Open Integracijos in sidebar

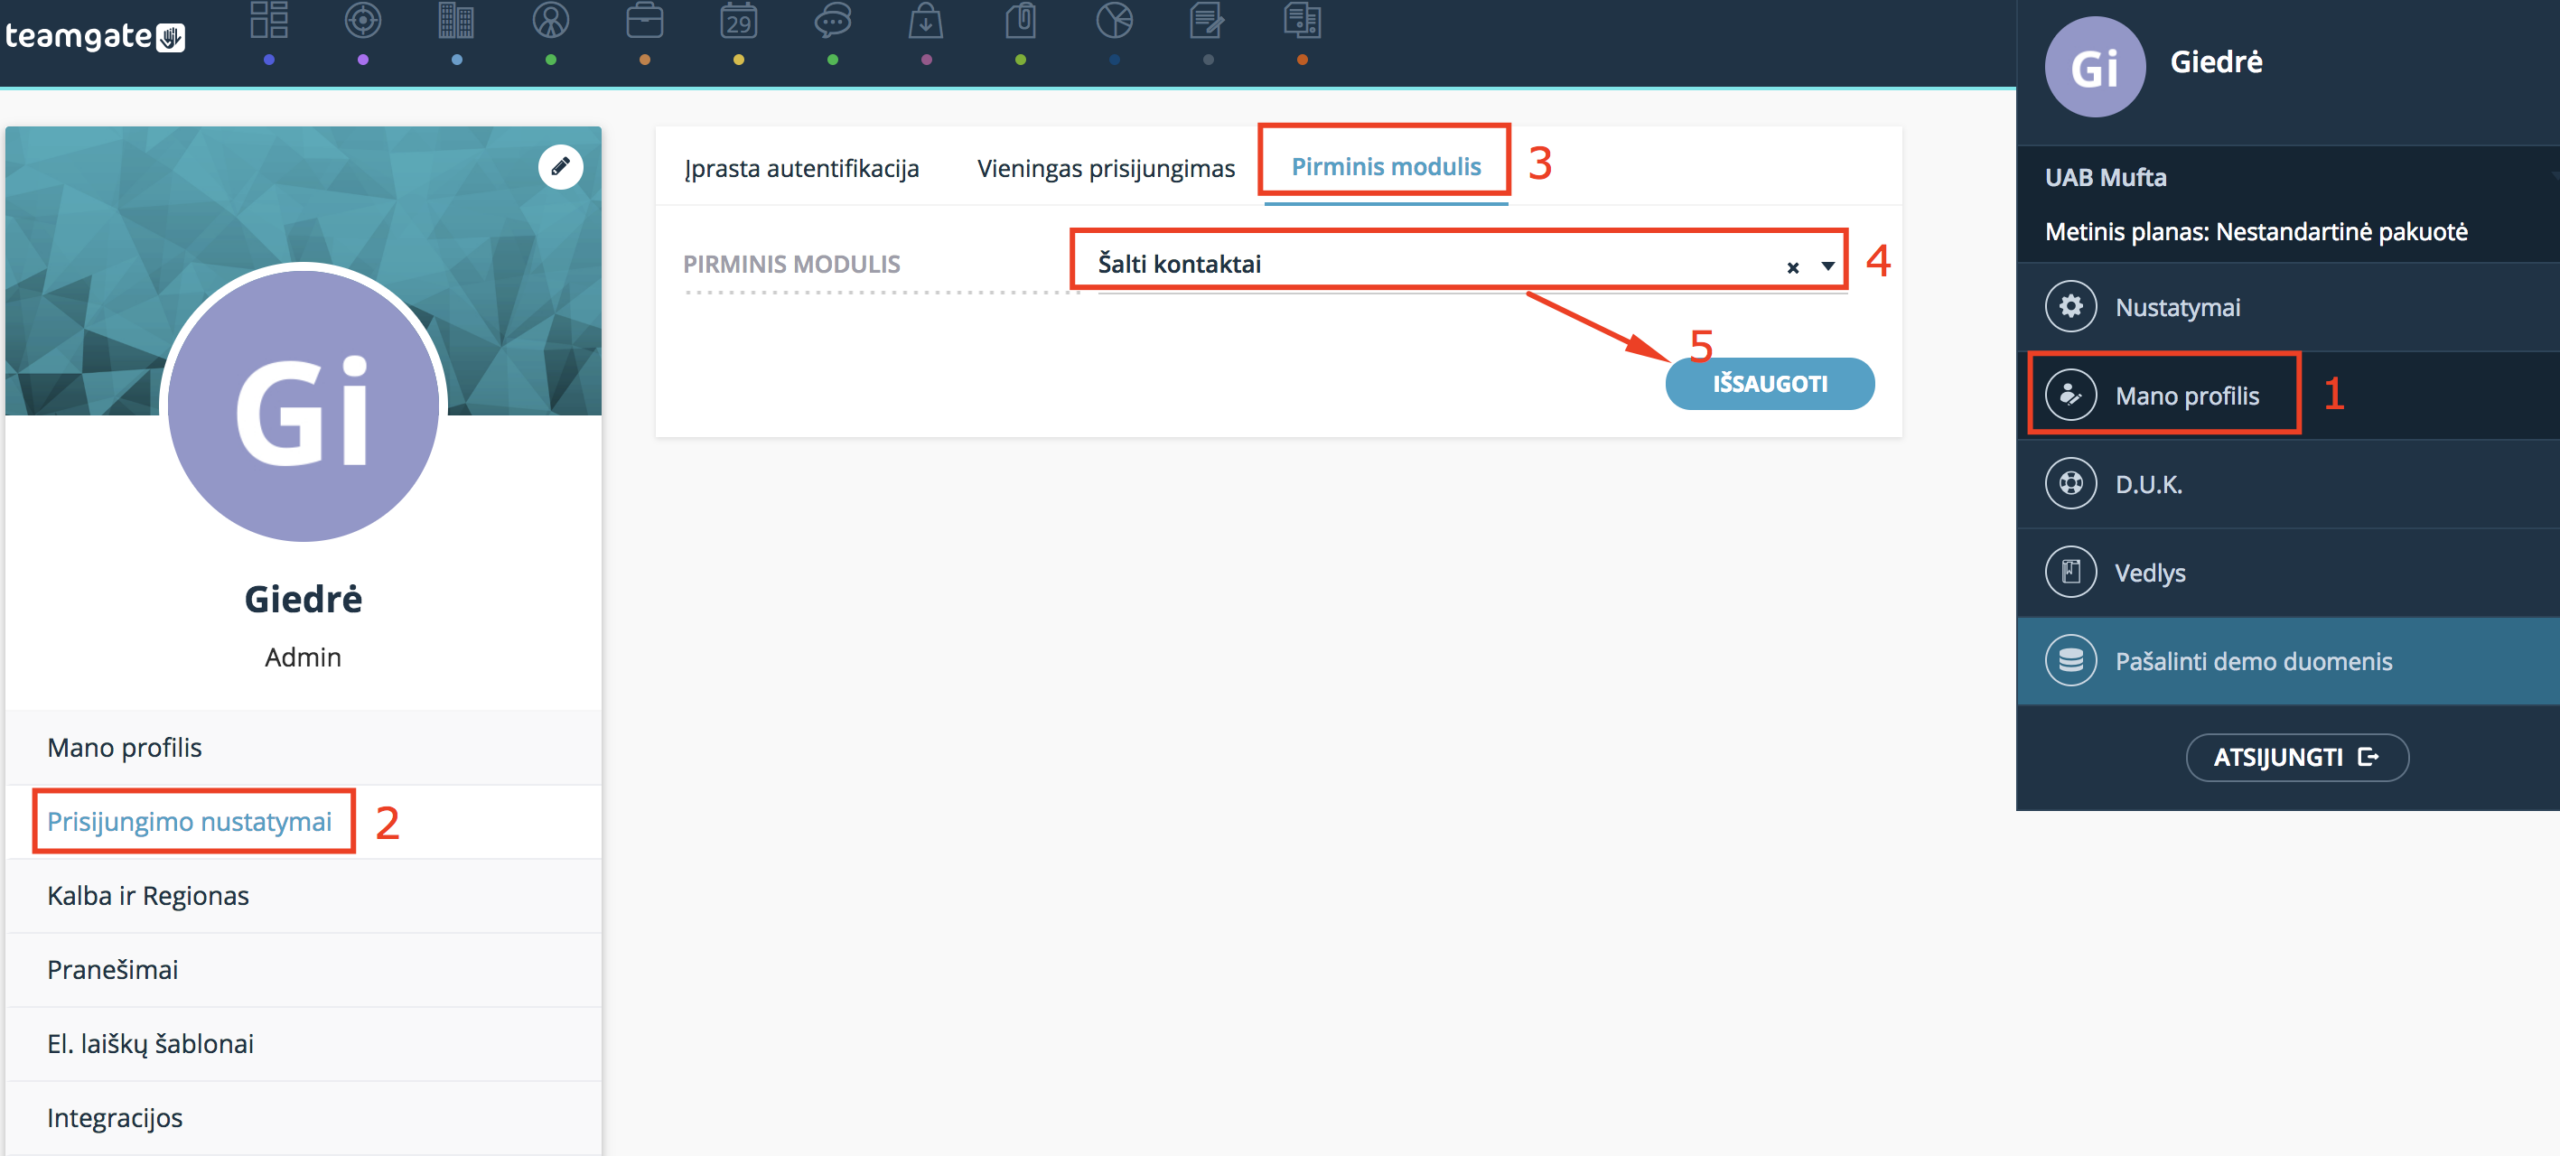[x=304, y=1118]
